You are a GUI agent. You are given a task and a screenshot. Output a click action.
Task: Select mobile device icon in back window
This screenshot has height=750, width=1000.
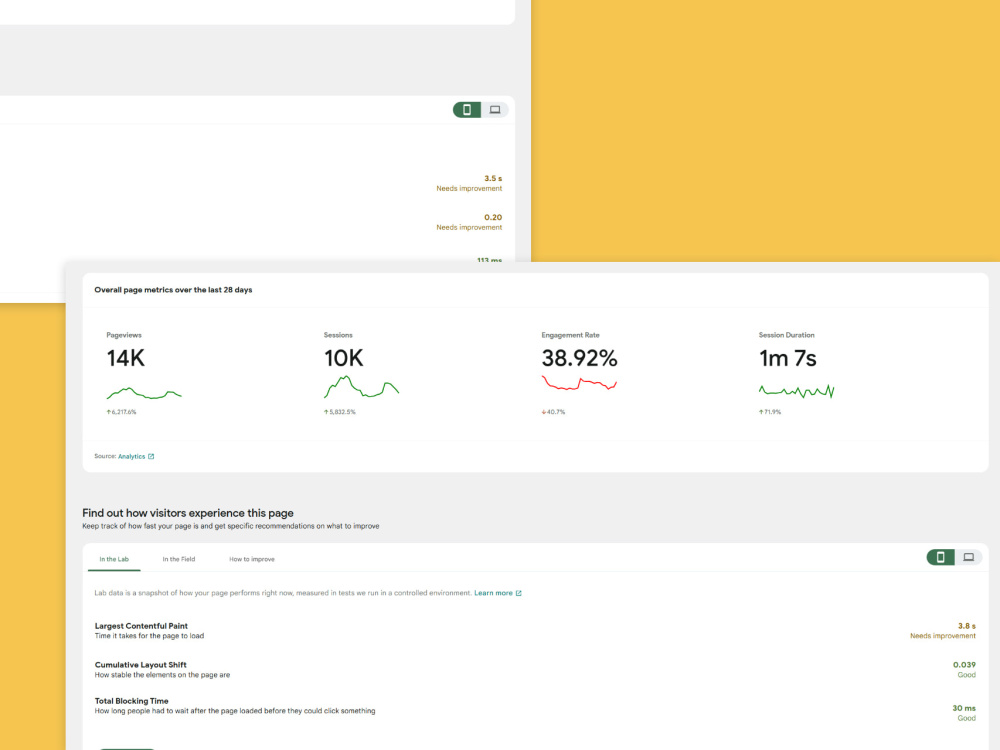coord(467,110)
